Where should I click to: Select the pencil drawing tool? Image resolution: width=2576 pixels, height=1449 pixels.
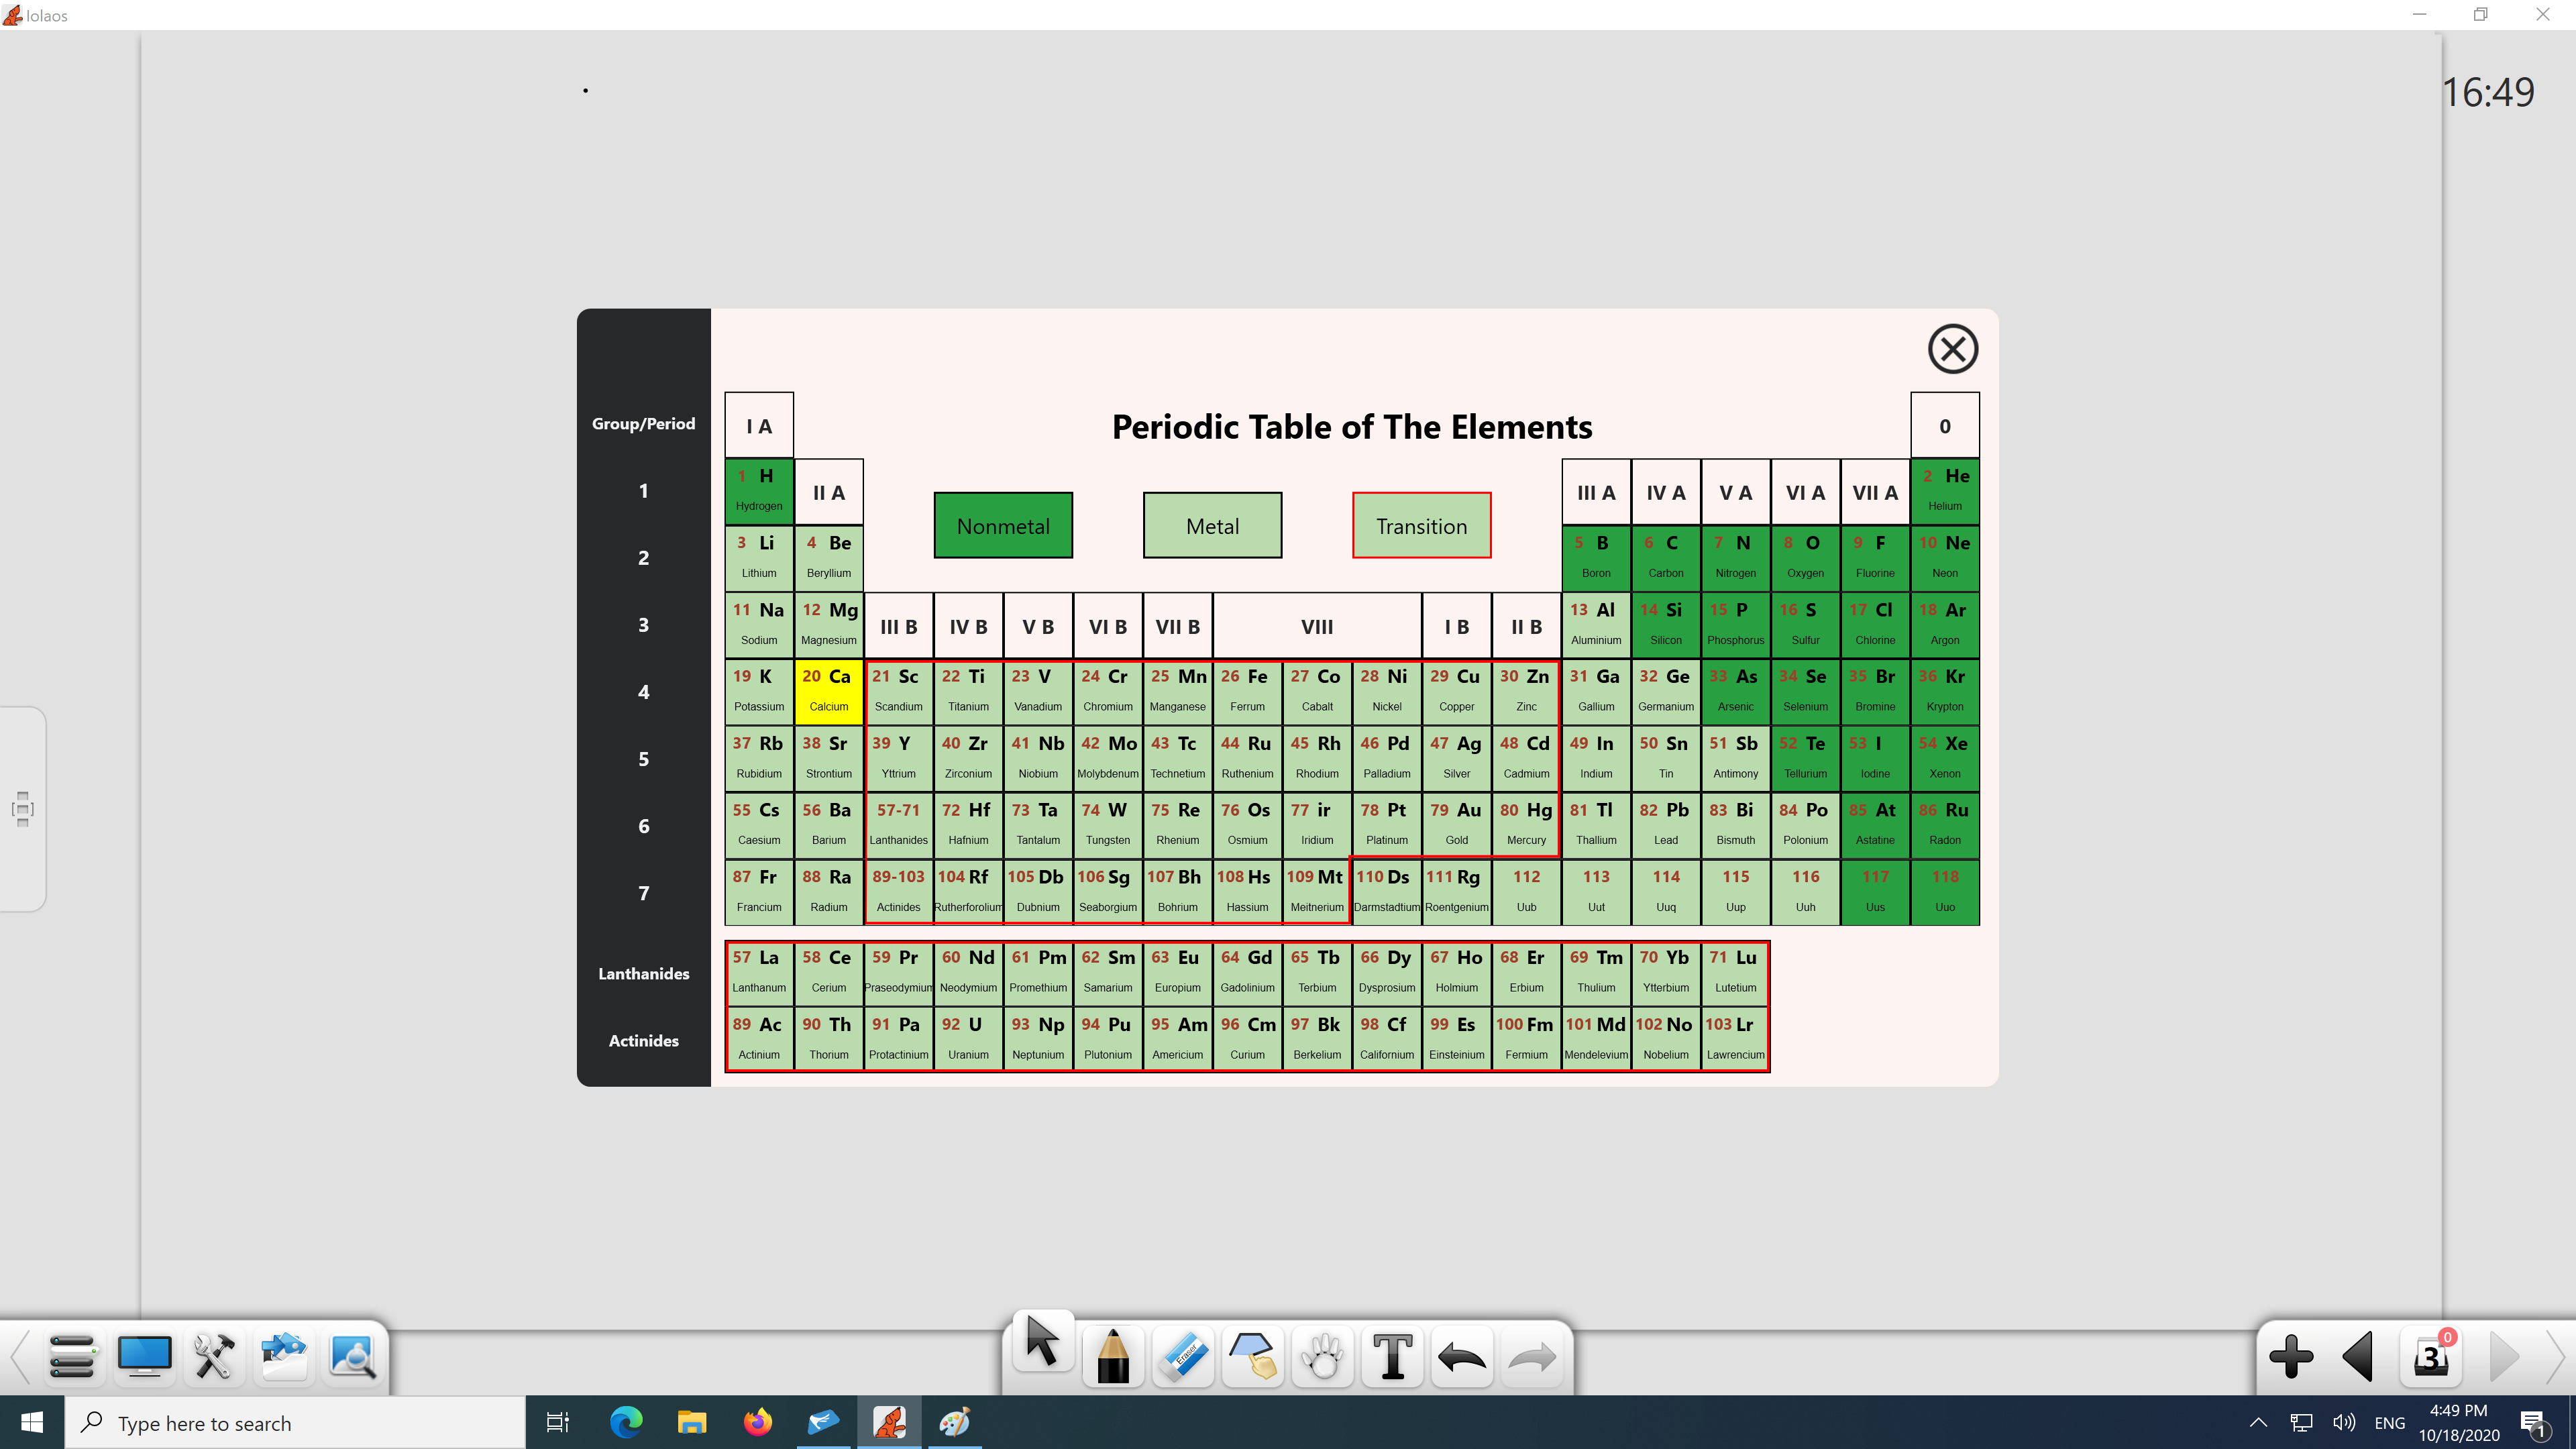(x=1113, y=1357)
